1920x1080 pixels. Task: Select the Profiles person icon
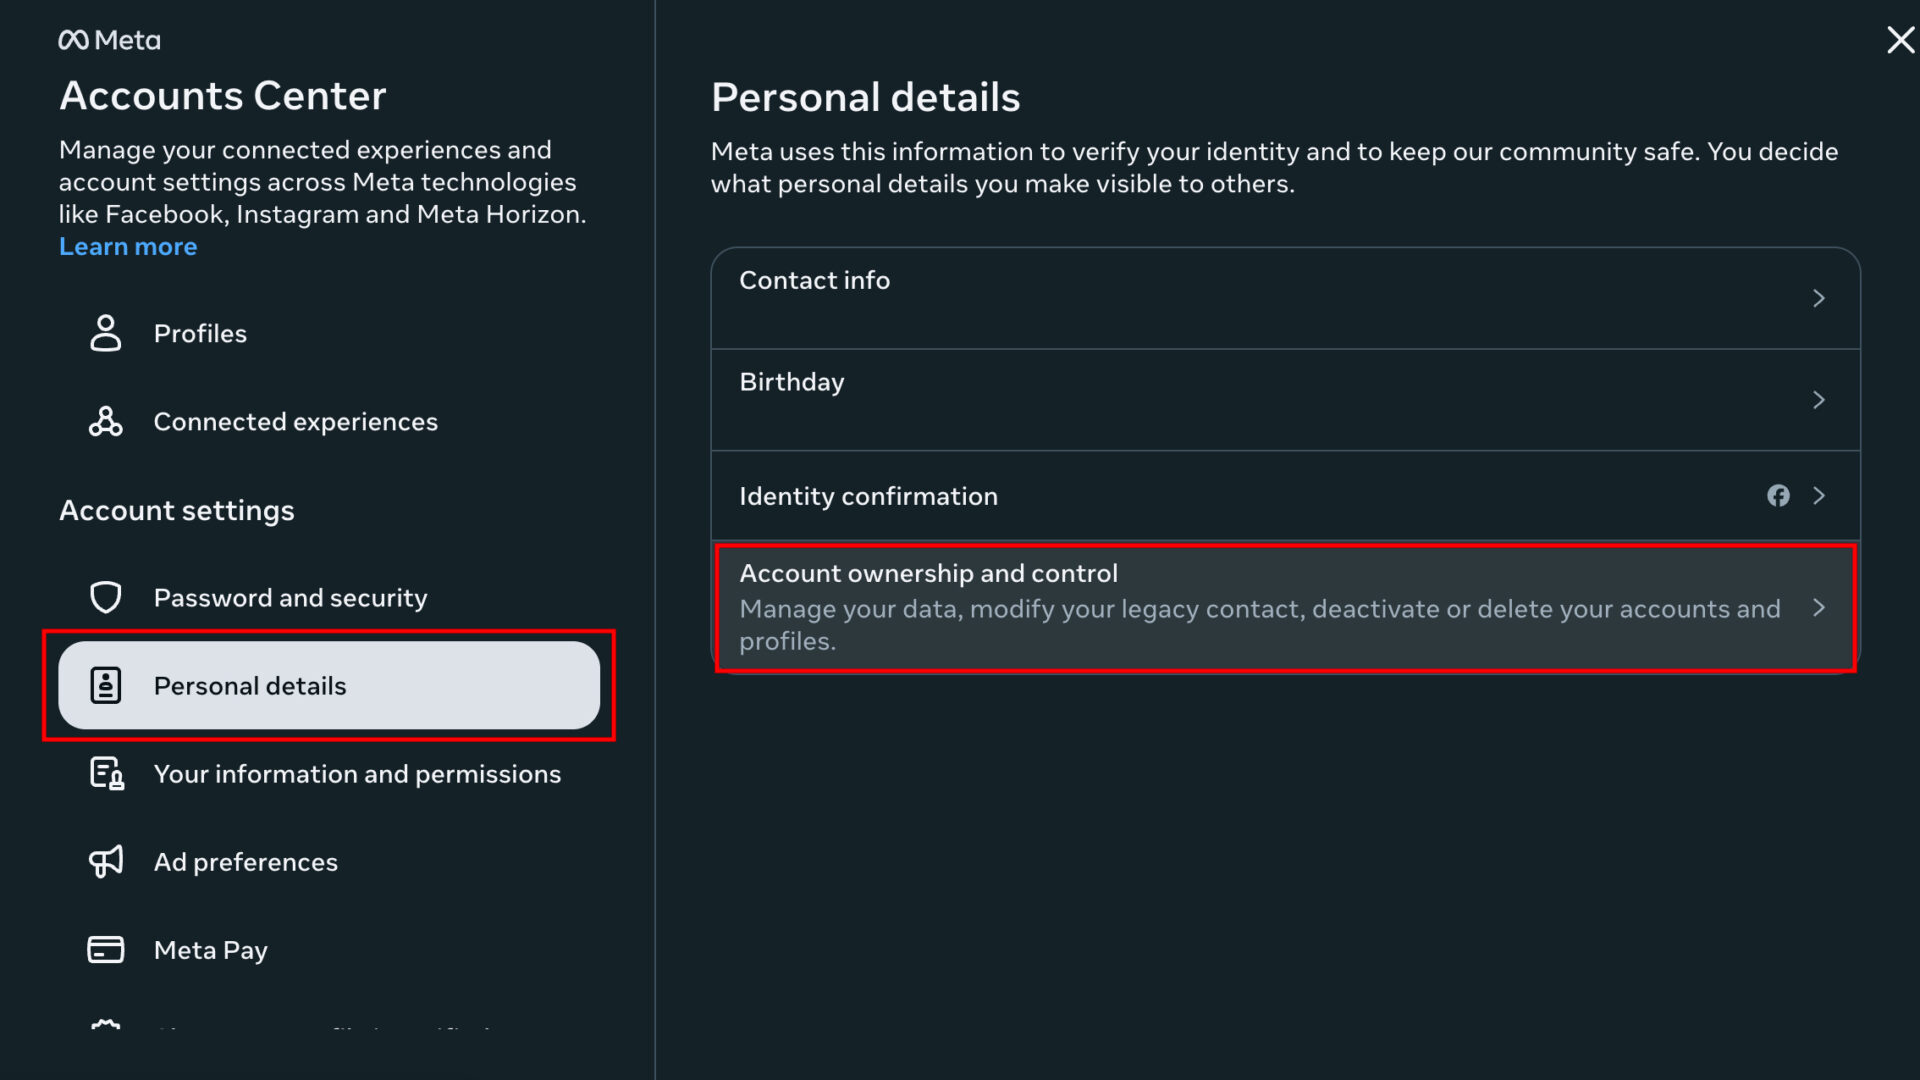click(x=105, y=333)
